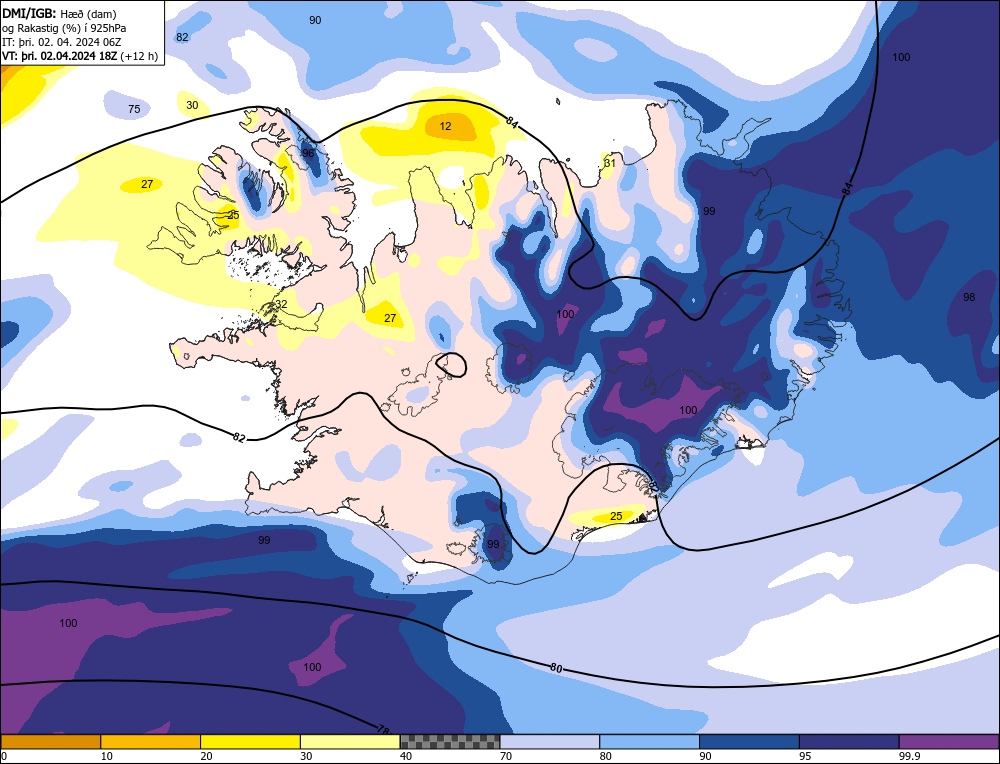Click the '27' value over the western sea
This screenshot has width=1000, height=764.
[147, 184]
